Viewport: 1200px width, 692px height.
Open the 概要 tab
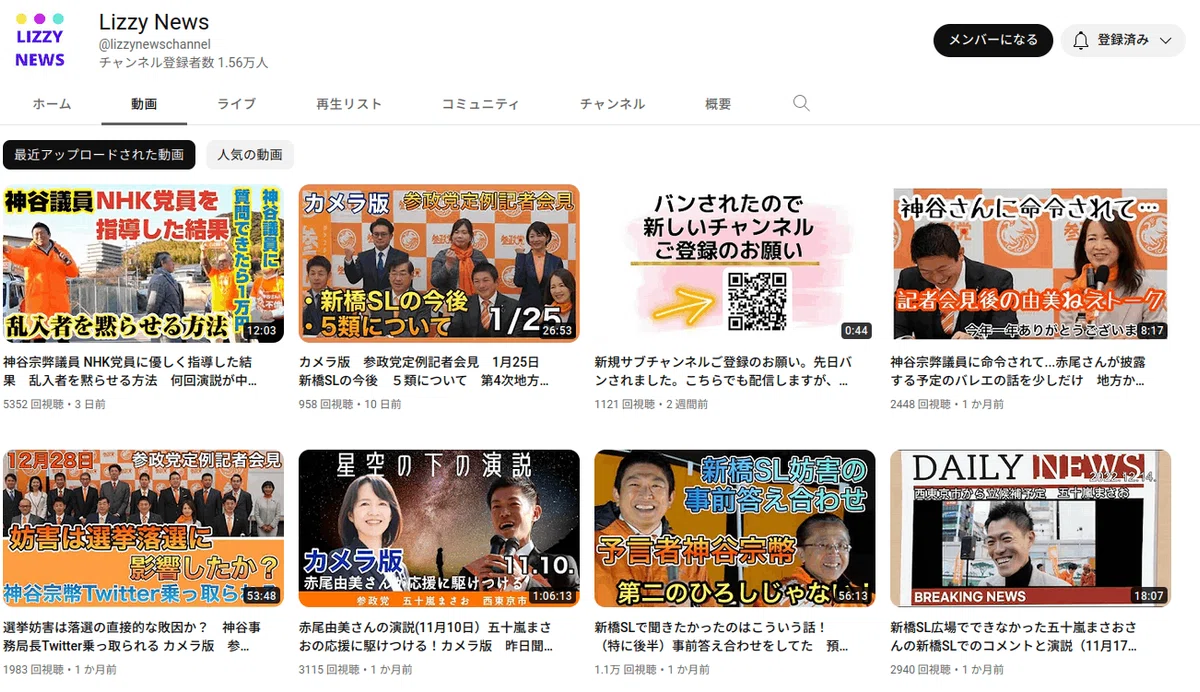718,104
